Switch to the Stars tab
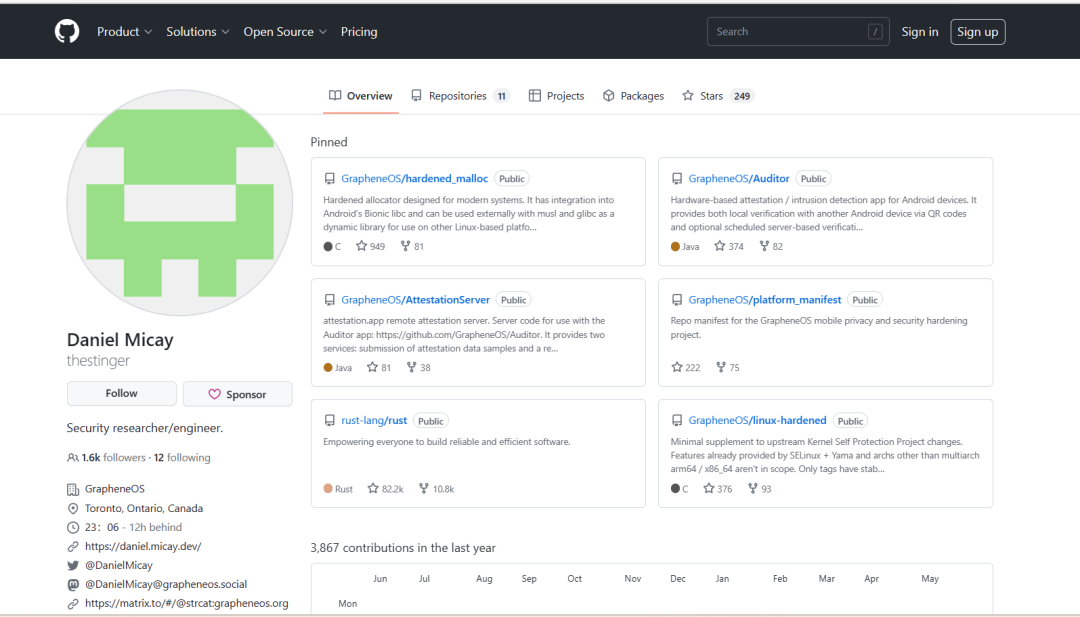Viewport: 1080px width, 617px height. pos(717,96)
